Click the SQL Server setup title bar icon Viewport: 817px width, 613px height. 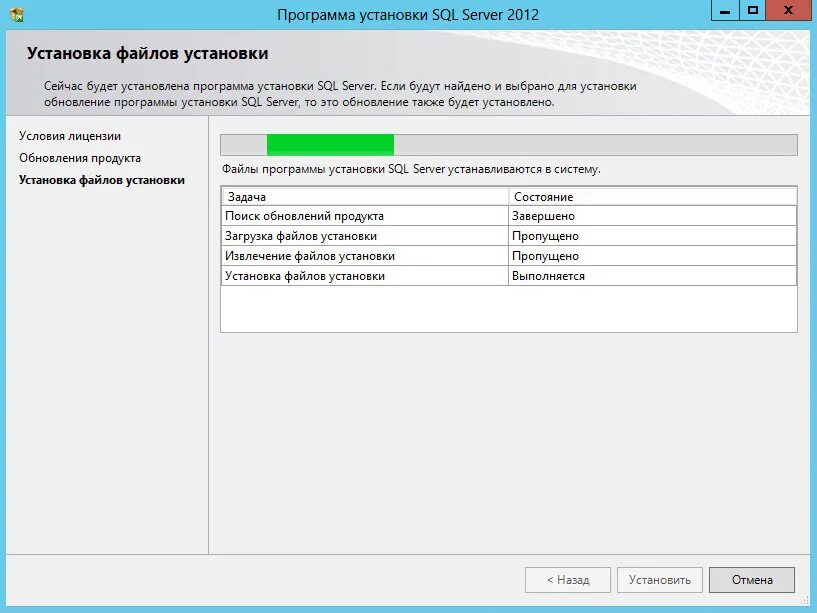[x=17, y=15]
